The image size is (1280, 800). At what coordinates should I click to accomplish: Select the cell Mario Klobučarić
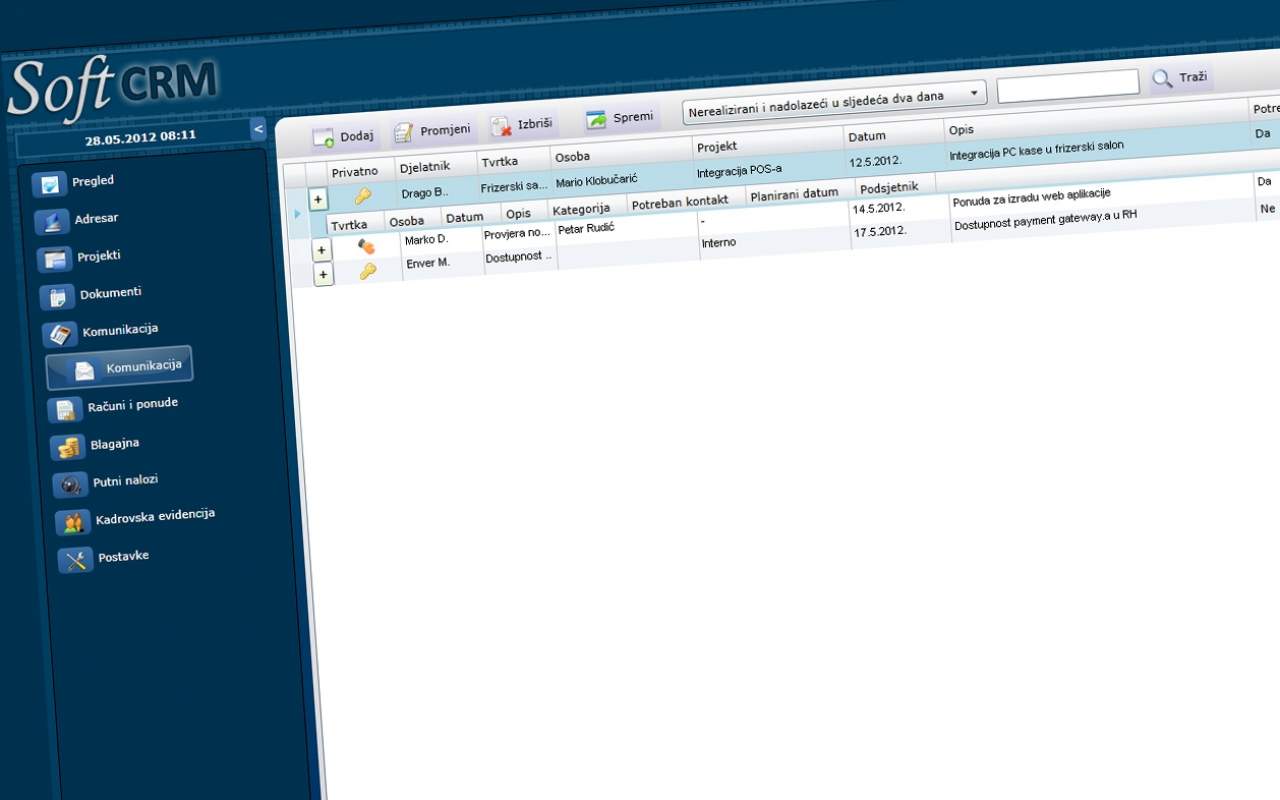[x=596, y=180]
